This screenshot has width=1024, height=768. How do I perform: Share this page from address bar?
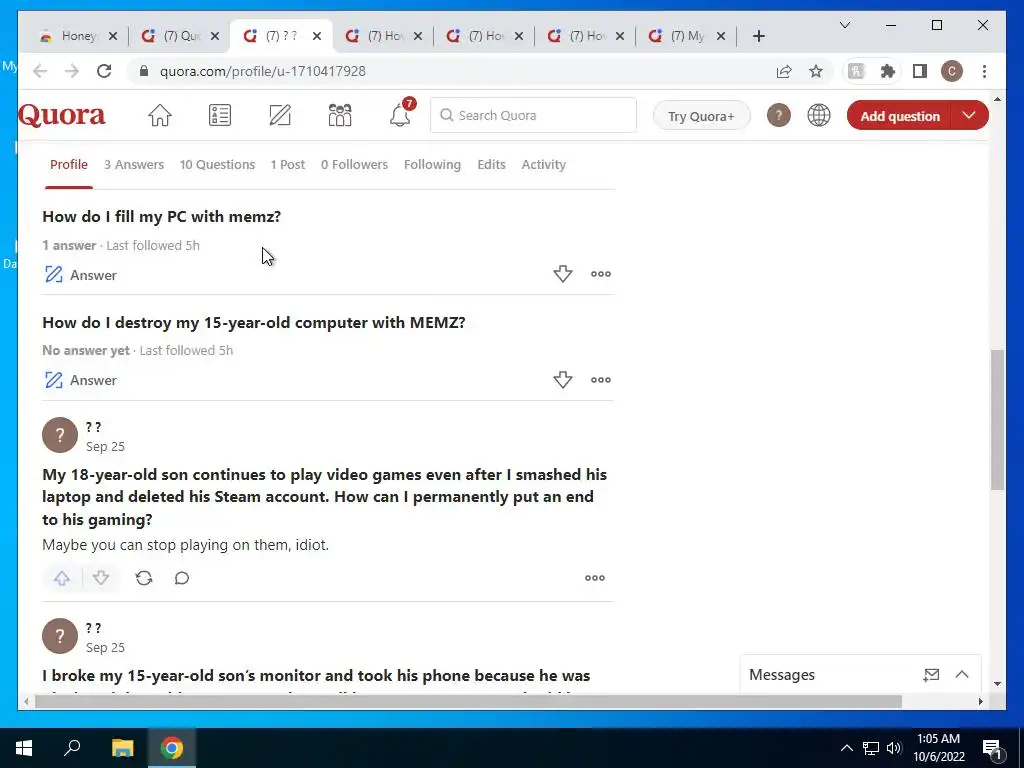point(784,71)
